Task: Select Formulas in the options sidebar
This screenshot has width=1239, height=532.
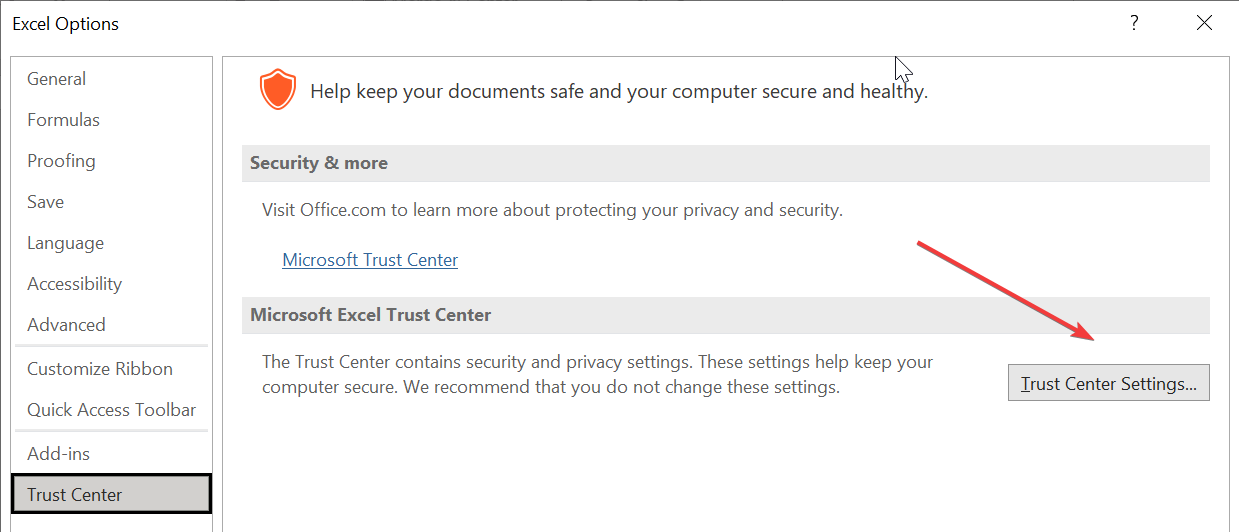Action: (x=63, y=120)
